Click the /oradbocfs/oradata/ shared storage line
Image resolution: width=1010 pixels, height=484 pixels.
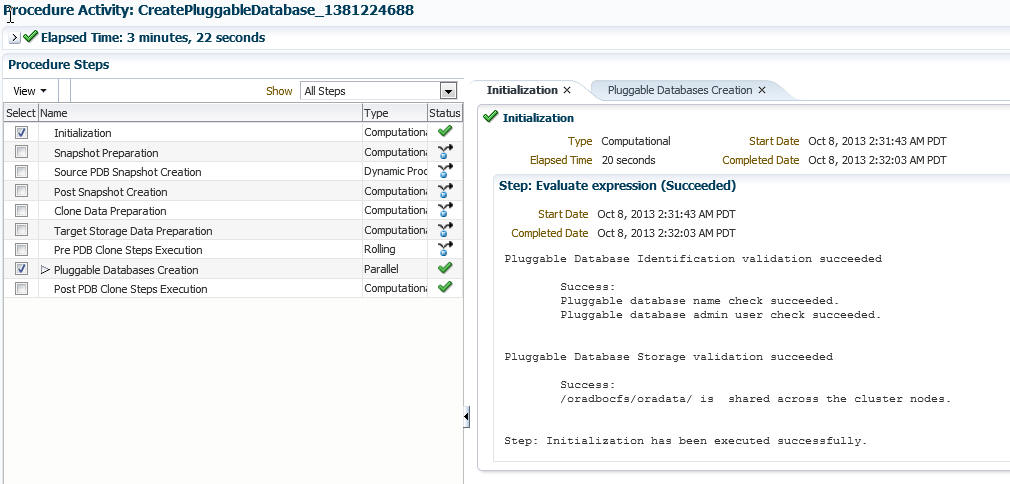[756, 399]
